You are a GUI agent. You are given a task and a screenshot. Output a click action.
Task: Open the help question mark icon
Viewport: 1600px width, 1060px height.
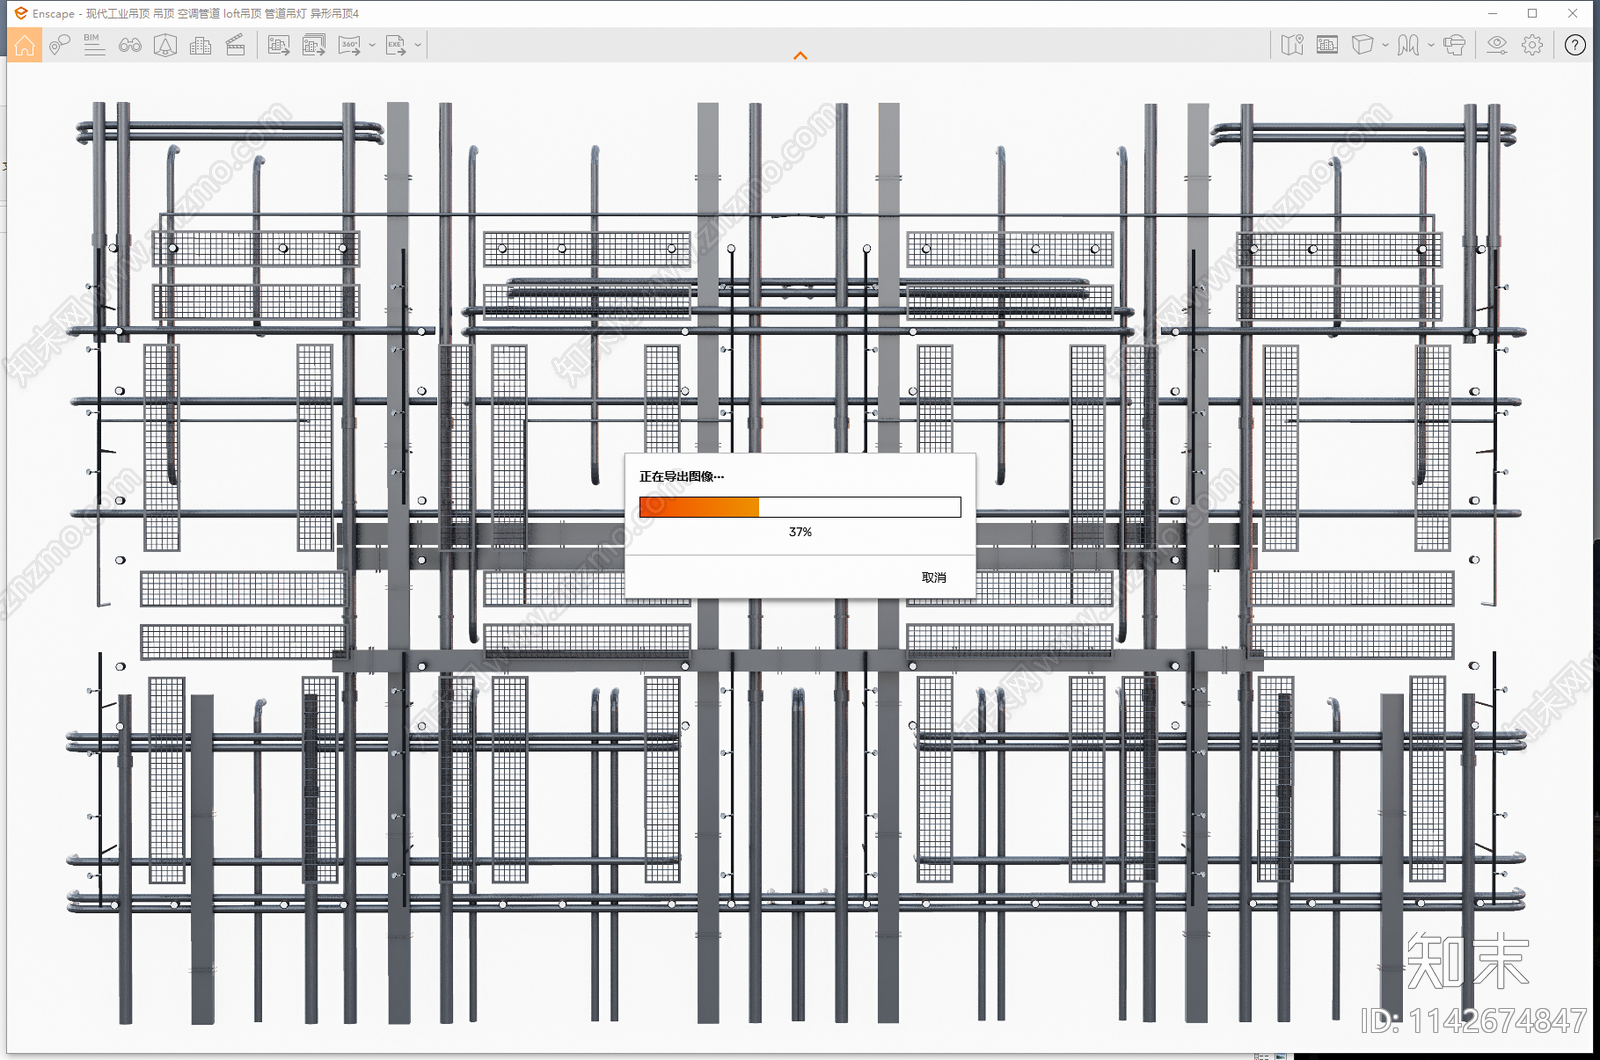point(1575,45)
